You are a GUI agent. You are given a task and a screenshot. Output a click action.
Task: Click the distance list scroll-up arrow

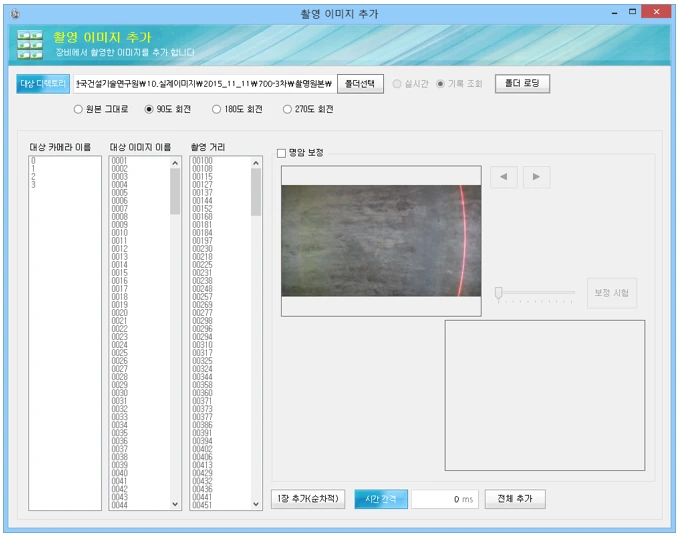click(x=256, y=163)
